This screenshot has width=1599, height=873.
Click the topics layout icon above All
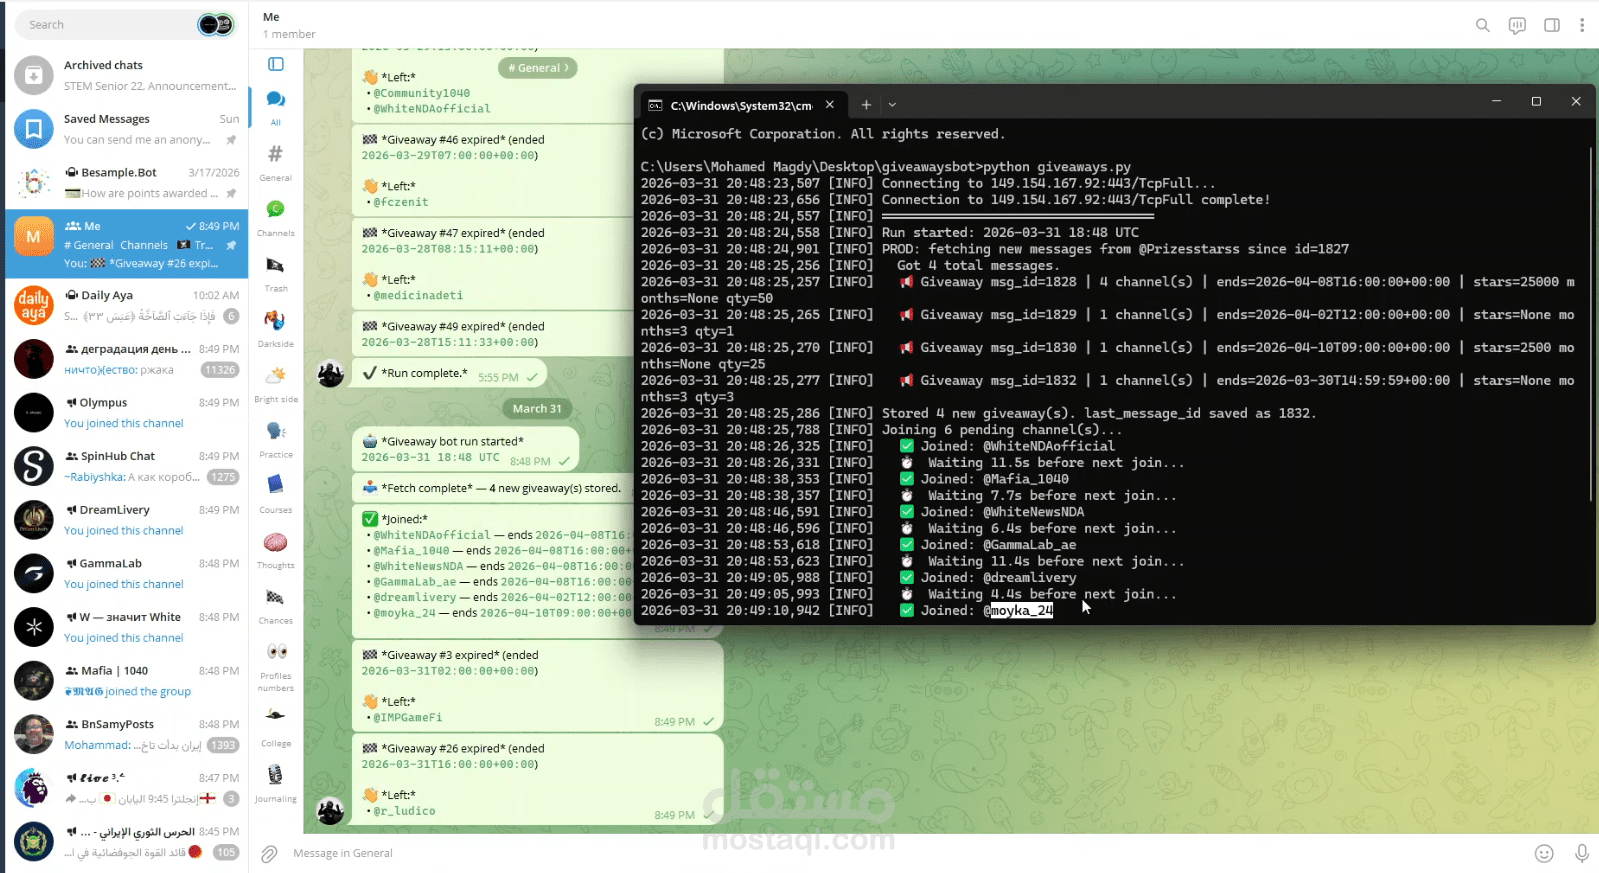click(276, 64)
